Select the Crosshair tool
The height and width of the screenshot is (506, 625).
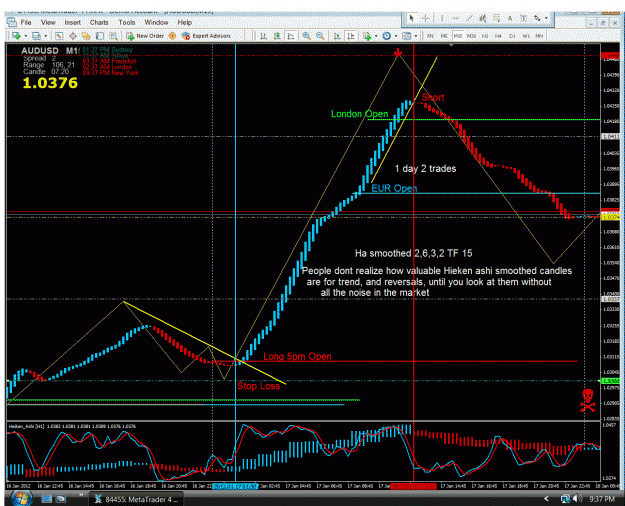click(426, 18)
